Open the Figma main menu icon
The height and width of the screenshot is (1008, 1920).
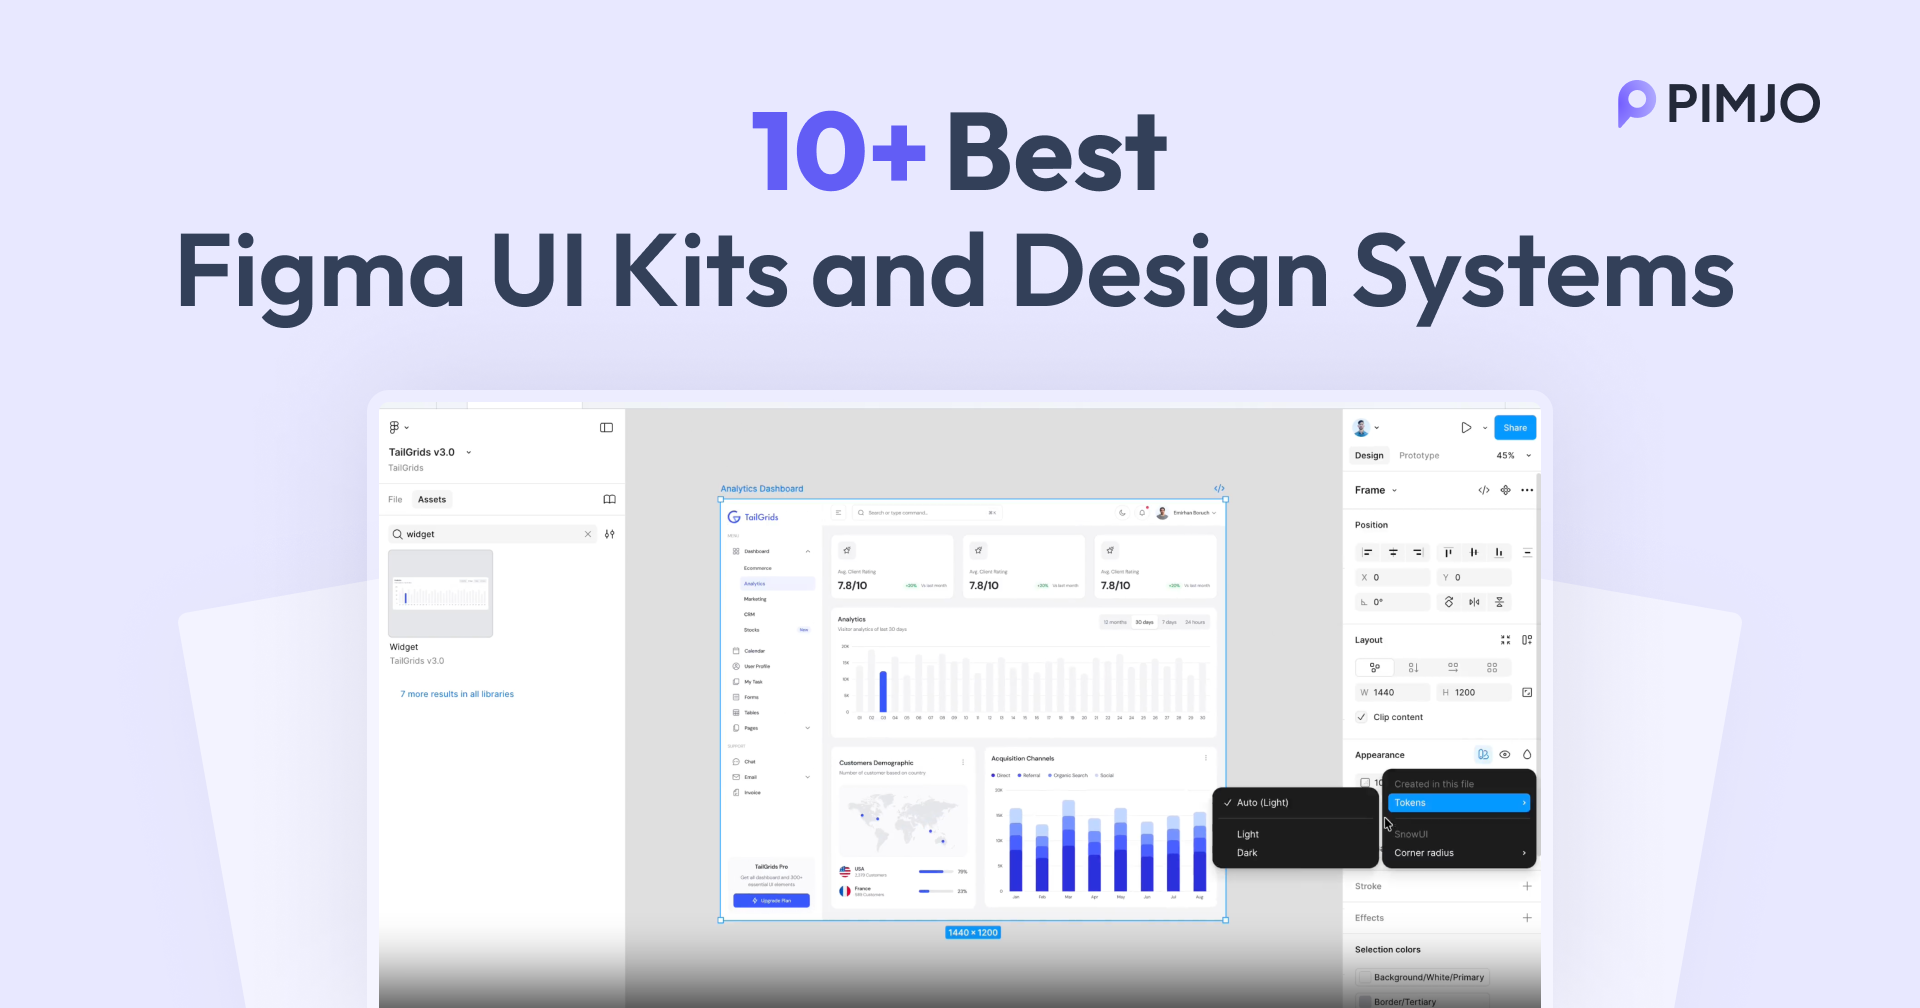pos(394,427)
